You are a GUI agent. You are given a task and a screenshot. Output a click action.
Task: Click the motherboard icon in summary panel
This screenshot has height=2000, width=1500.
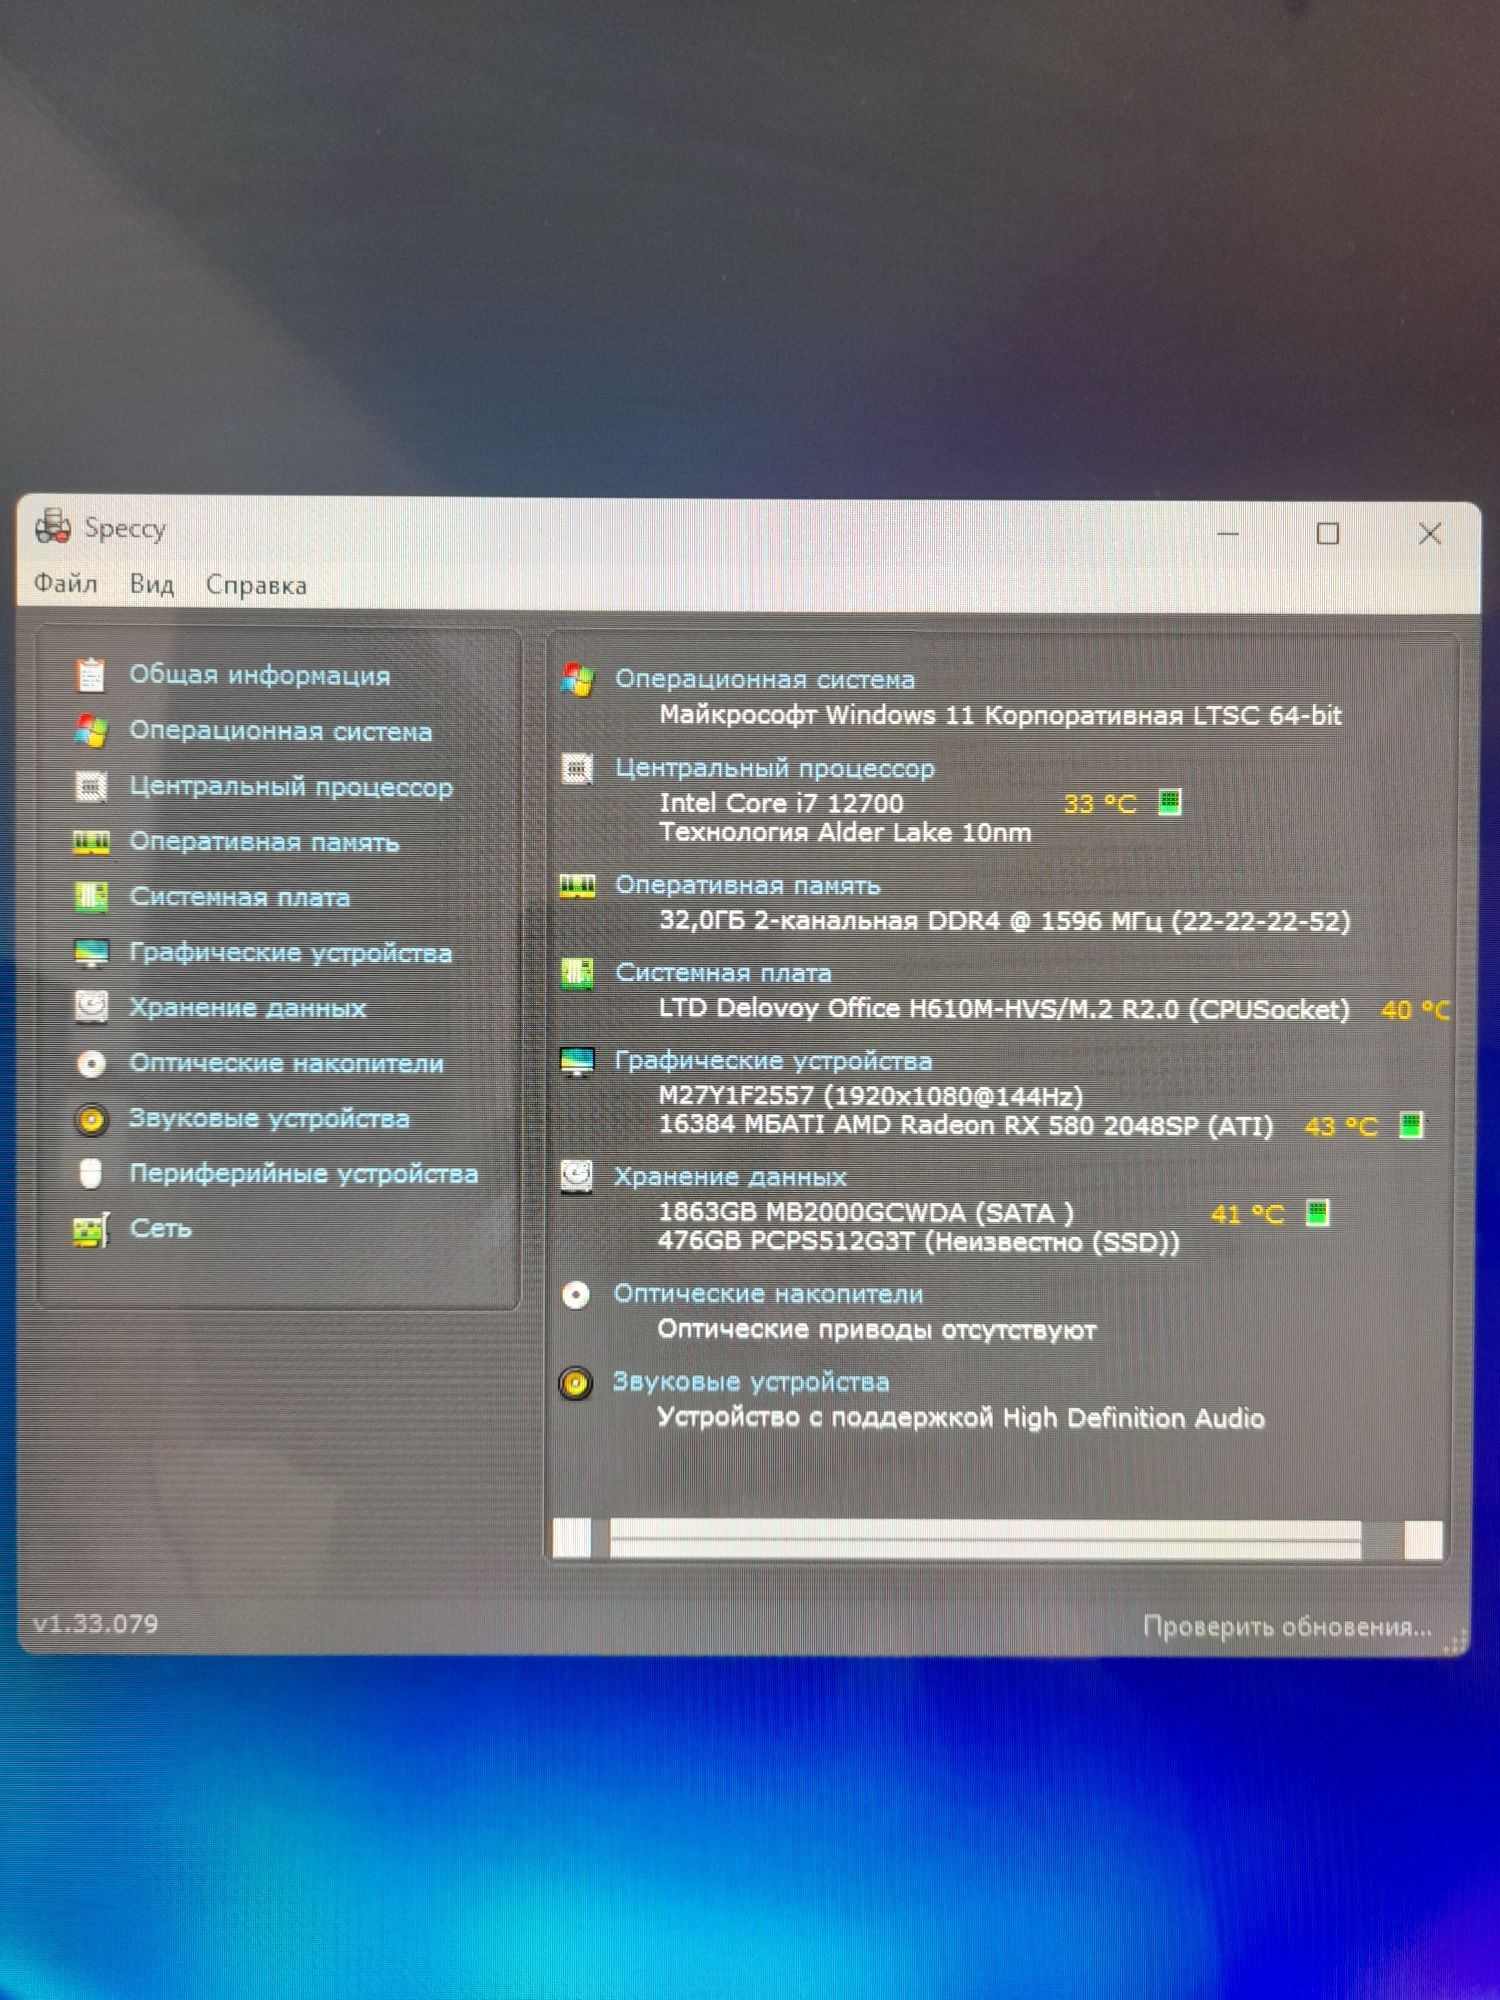[577, 973]
